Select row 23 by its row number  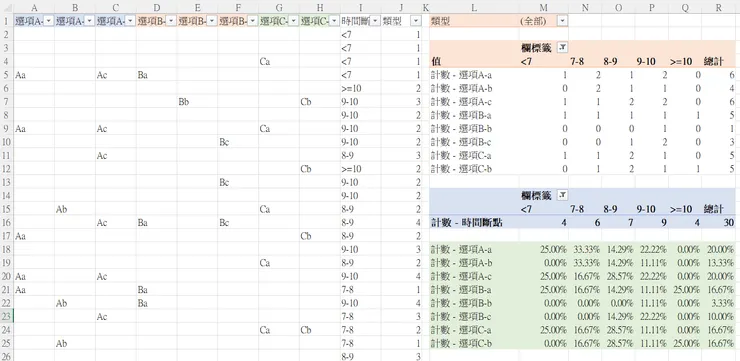tap(7, 317)
